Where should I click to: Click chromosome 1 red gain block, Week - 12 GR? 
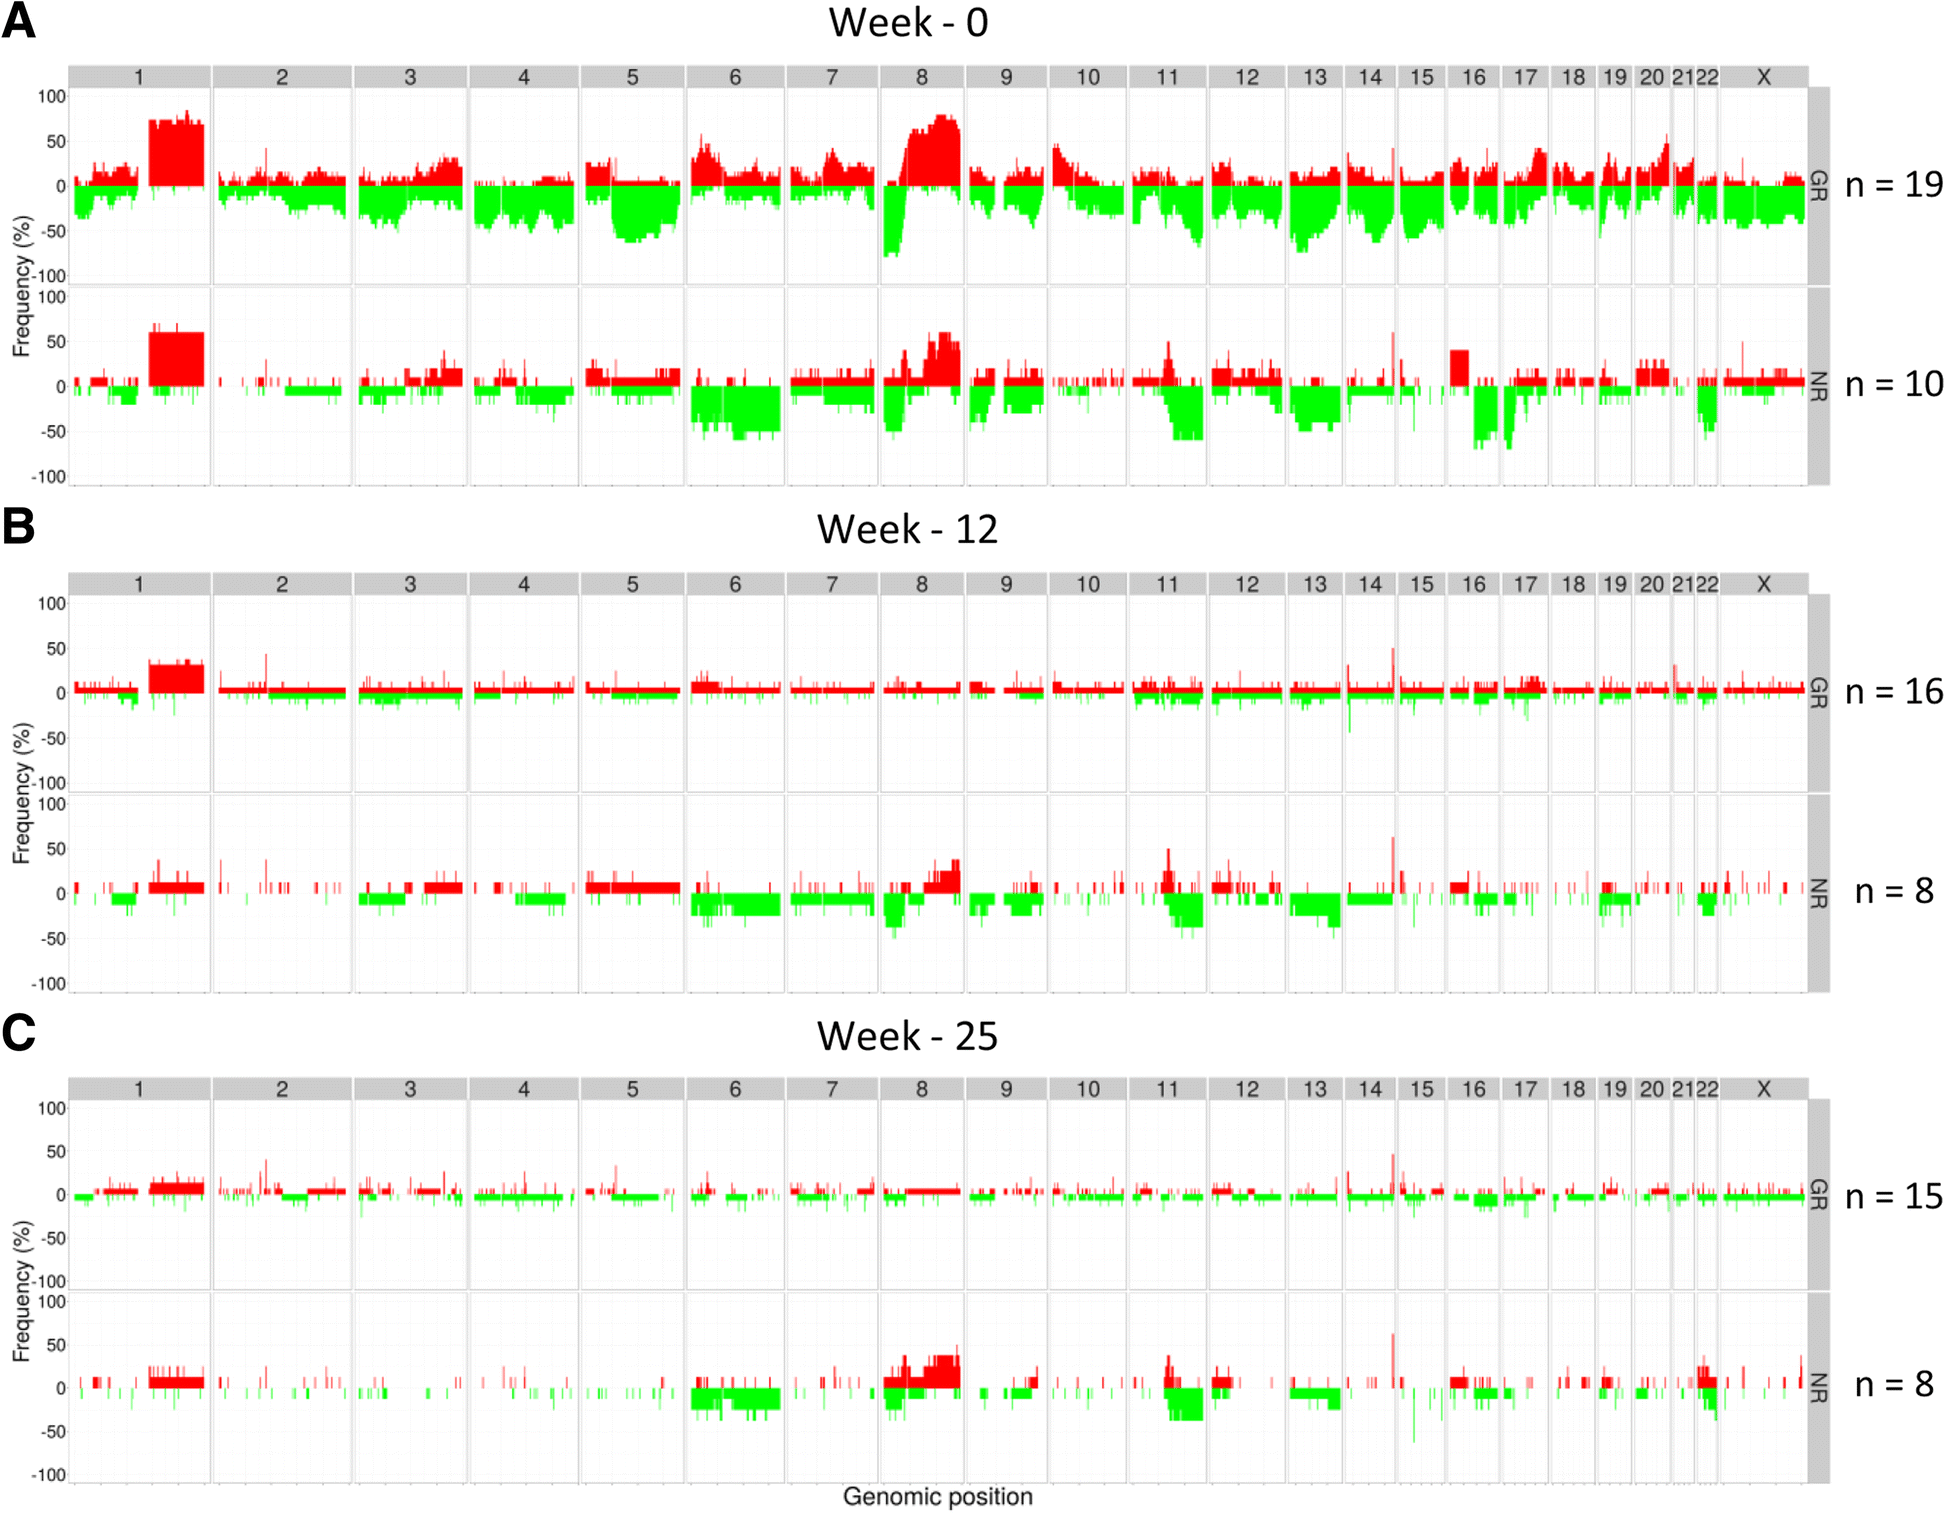pos(176,678)
